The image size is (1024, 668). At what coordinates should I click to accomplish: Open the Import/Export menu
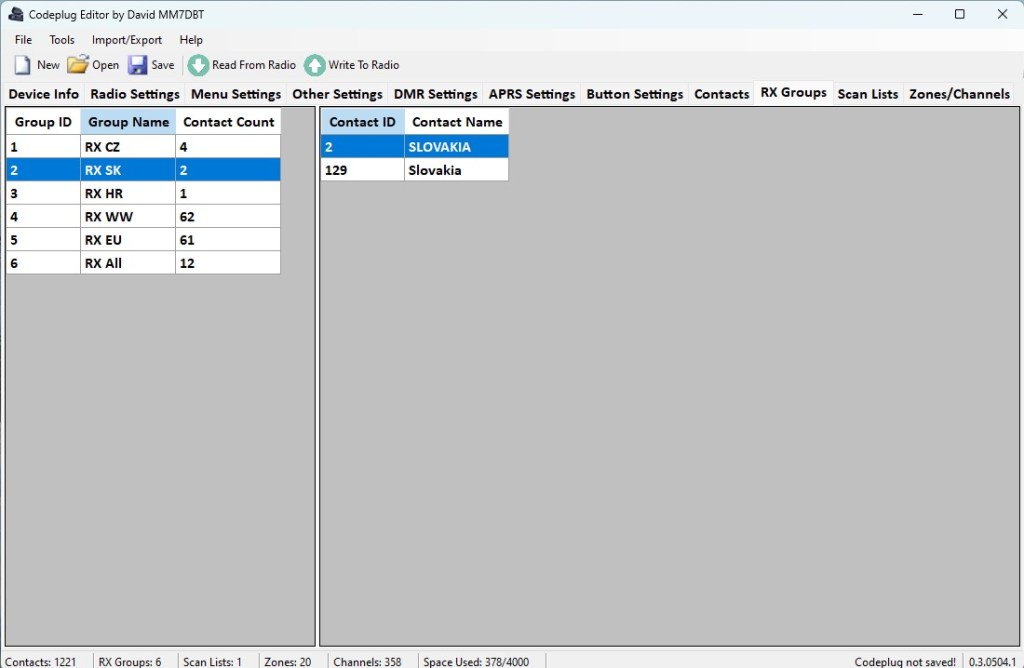tap(127, 40)
